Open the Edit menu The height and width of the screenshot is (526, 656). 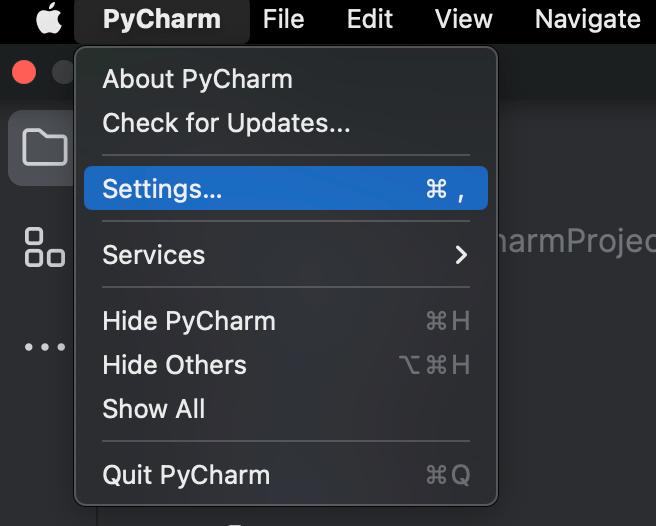370,19
